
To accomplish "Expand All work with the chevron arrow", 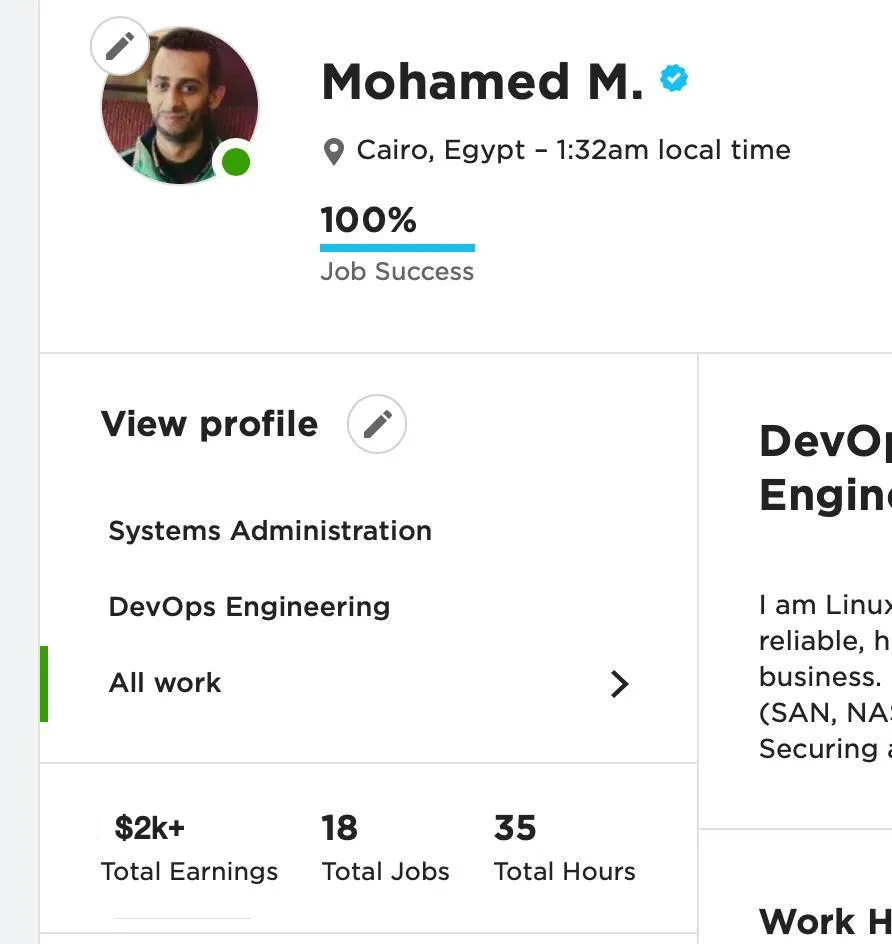I will coord(620,684).
